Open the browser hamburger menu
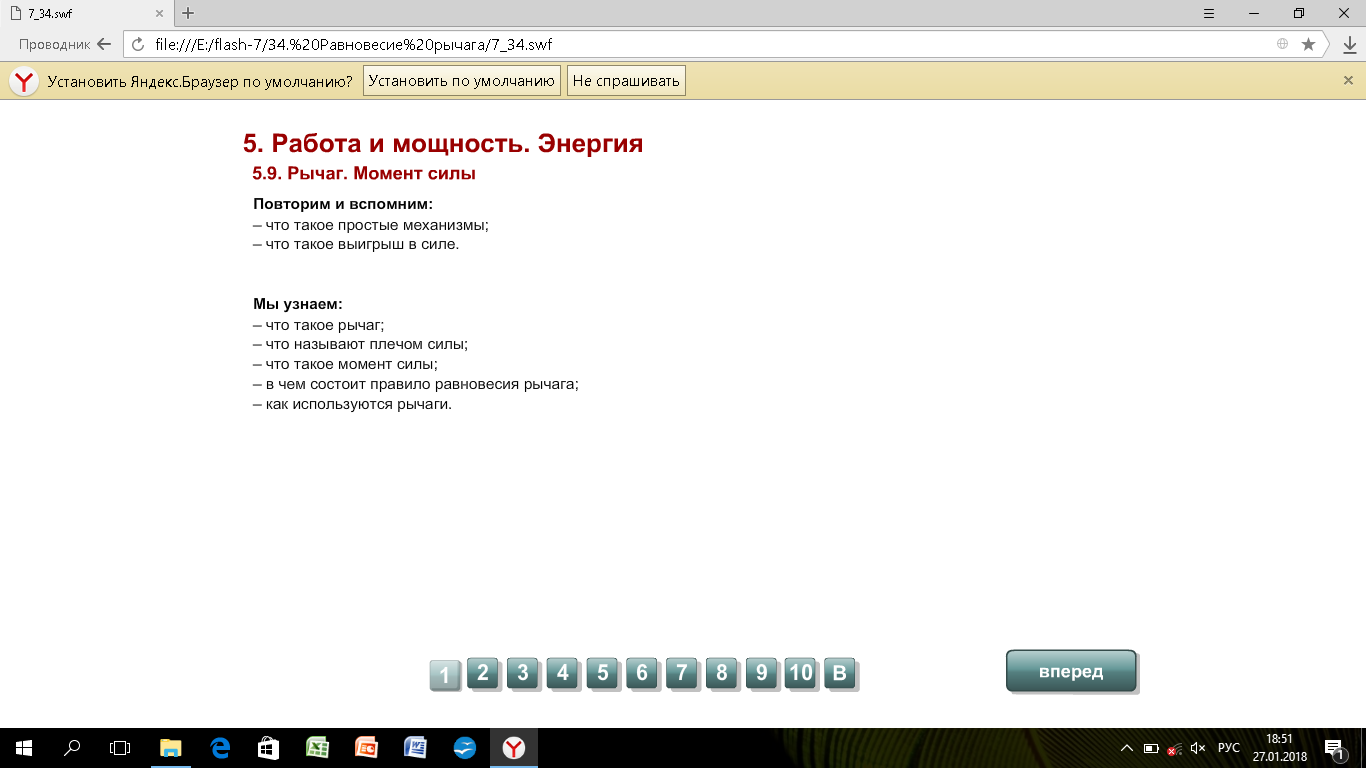Screen dimensions: 1366x768 [x=1209, y=13]
